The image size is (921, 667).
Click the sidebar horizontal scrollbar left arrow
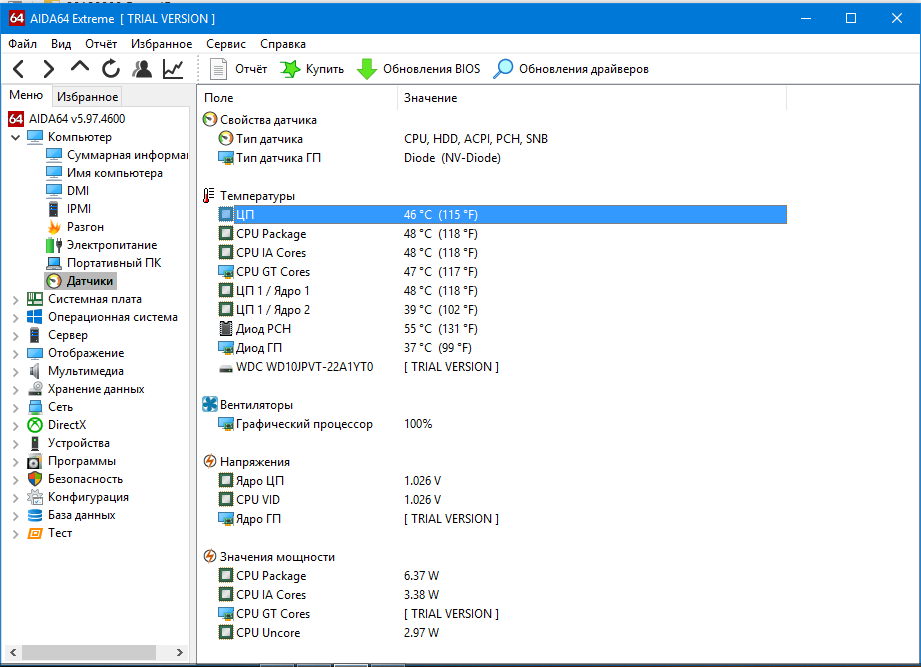[x=13, y=652]
